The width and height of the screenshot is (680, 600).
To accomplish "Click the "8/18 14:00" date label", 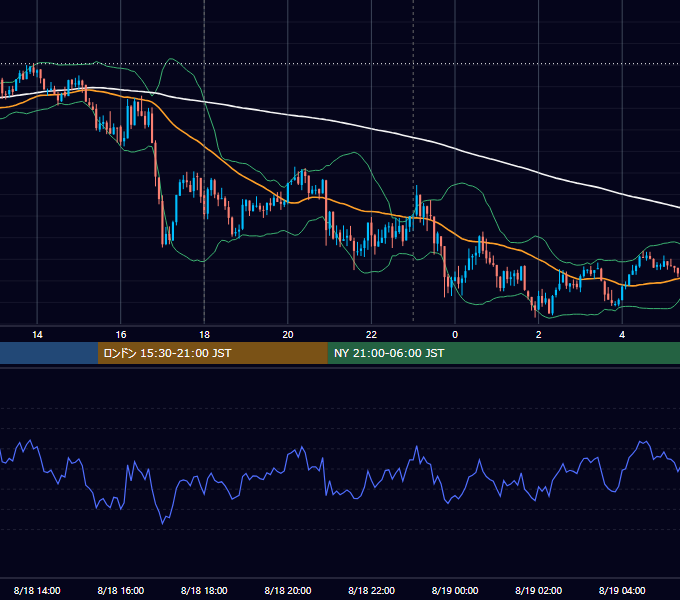I will click(37, 590).
